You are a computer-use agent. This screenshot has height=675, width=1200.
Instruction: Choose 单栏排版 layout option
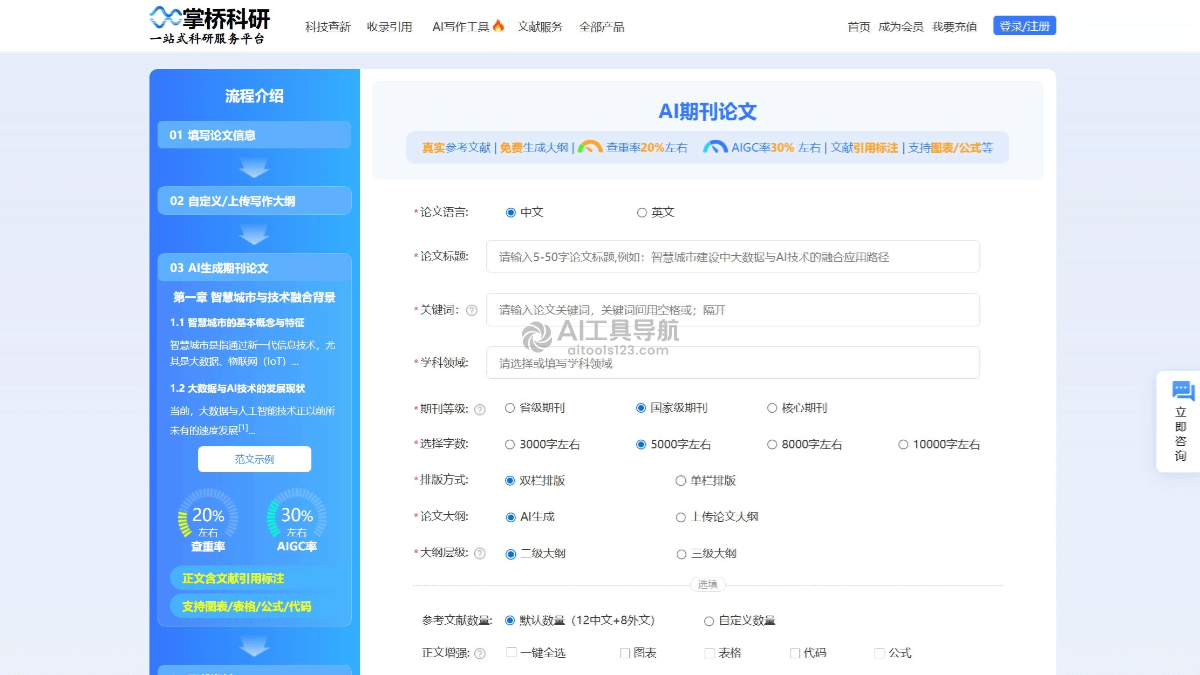(x=681, y=481)
